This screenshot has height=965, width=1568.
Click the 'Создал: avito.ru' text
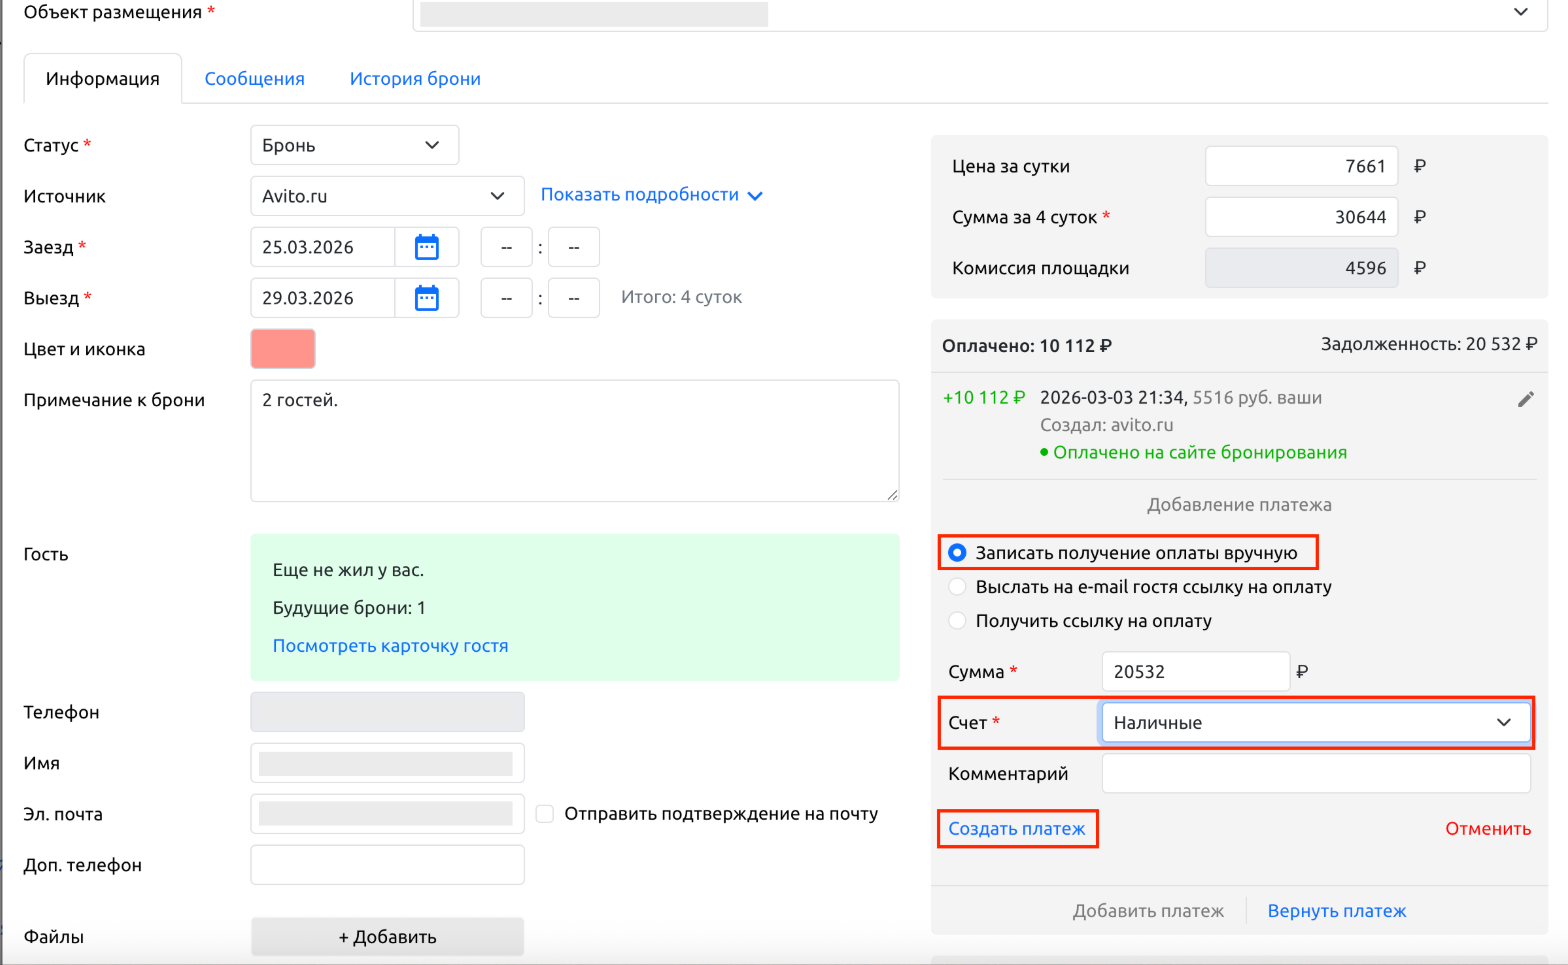(1107, 425)
